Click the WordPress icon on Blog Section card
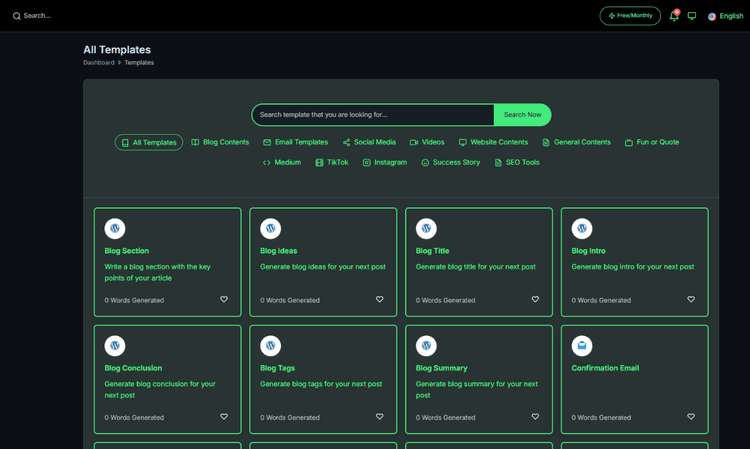Viewport: 750px width, 449px height. (115, 229)
